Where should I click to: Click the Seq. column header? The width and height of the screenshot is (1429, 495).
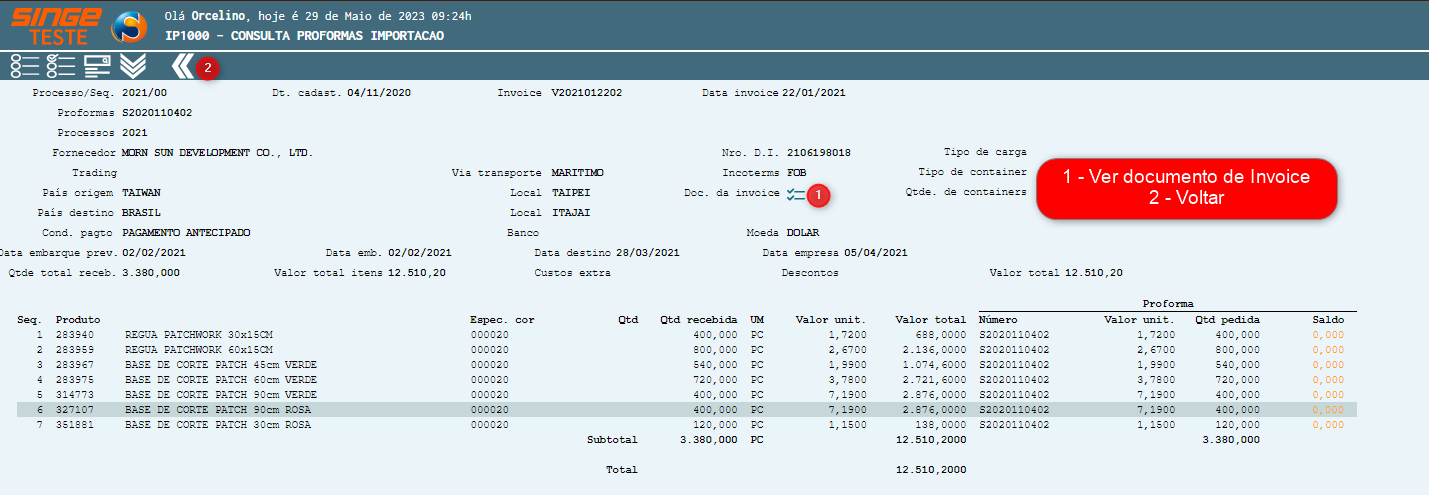[x=28, y=319]
